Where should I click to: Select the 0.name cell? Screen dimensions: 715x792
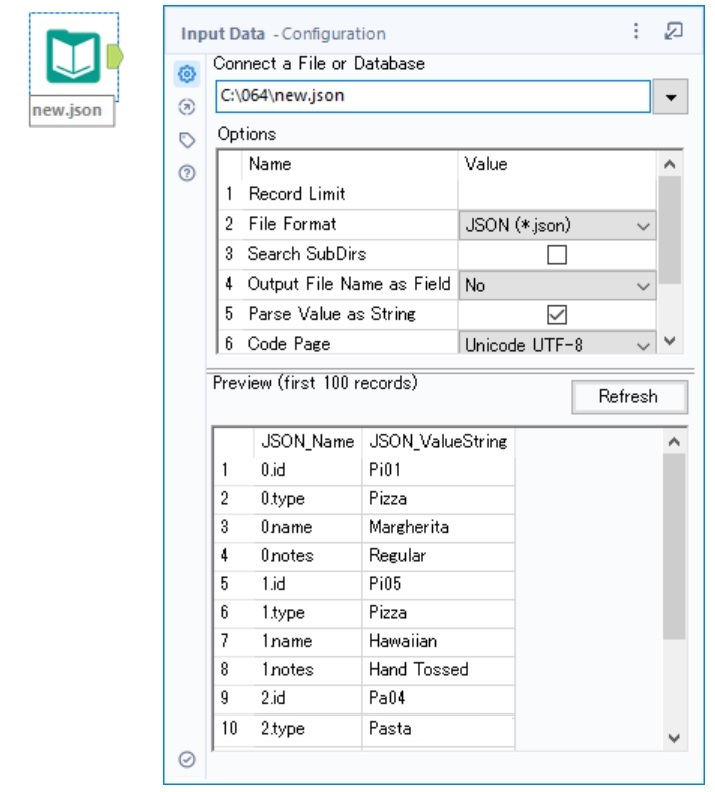[308, 527]
